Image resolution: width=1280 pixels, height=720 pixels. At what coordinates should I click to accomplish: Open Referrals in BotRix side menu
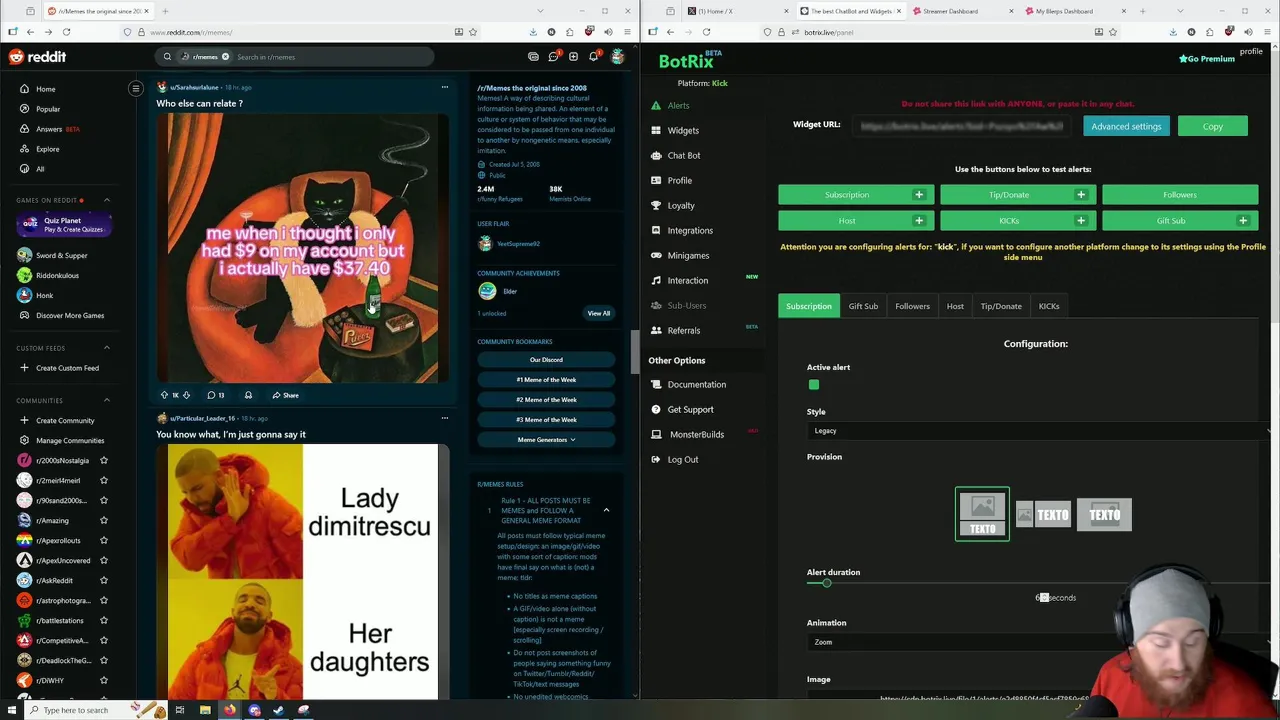coord(684,330)
